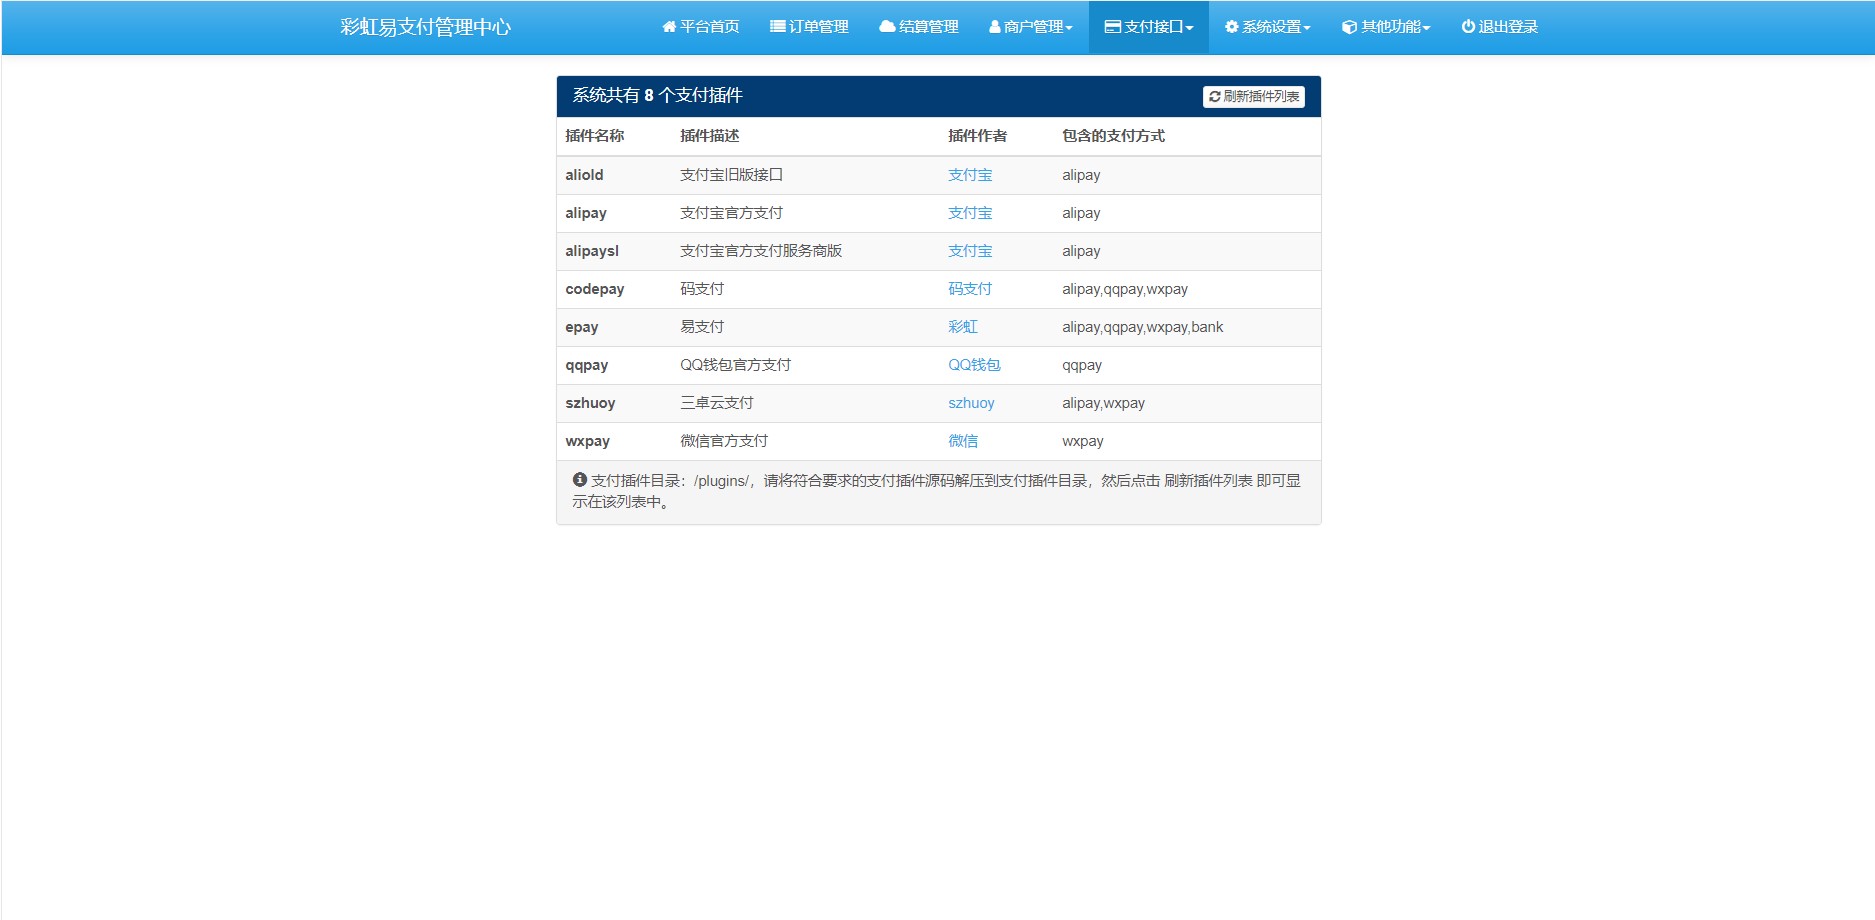Image resolution: width=1875 pixels, height=920 pixels.
Task: Open the szhuoy author link
Action: (x=971, y=403)
